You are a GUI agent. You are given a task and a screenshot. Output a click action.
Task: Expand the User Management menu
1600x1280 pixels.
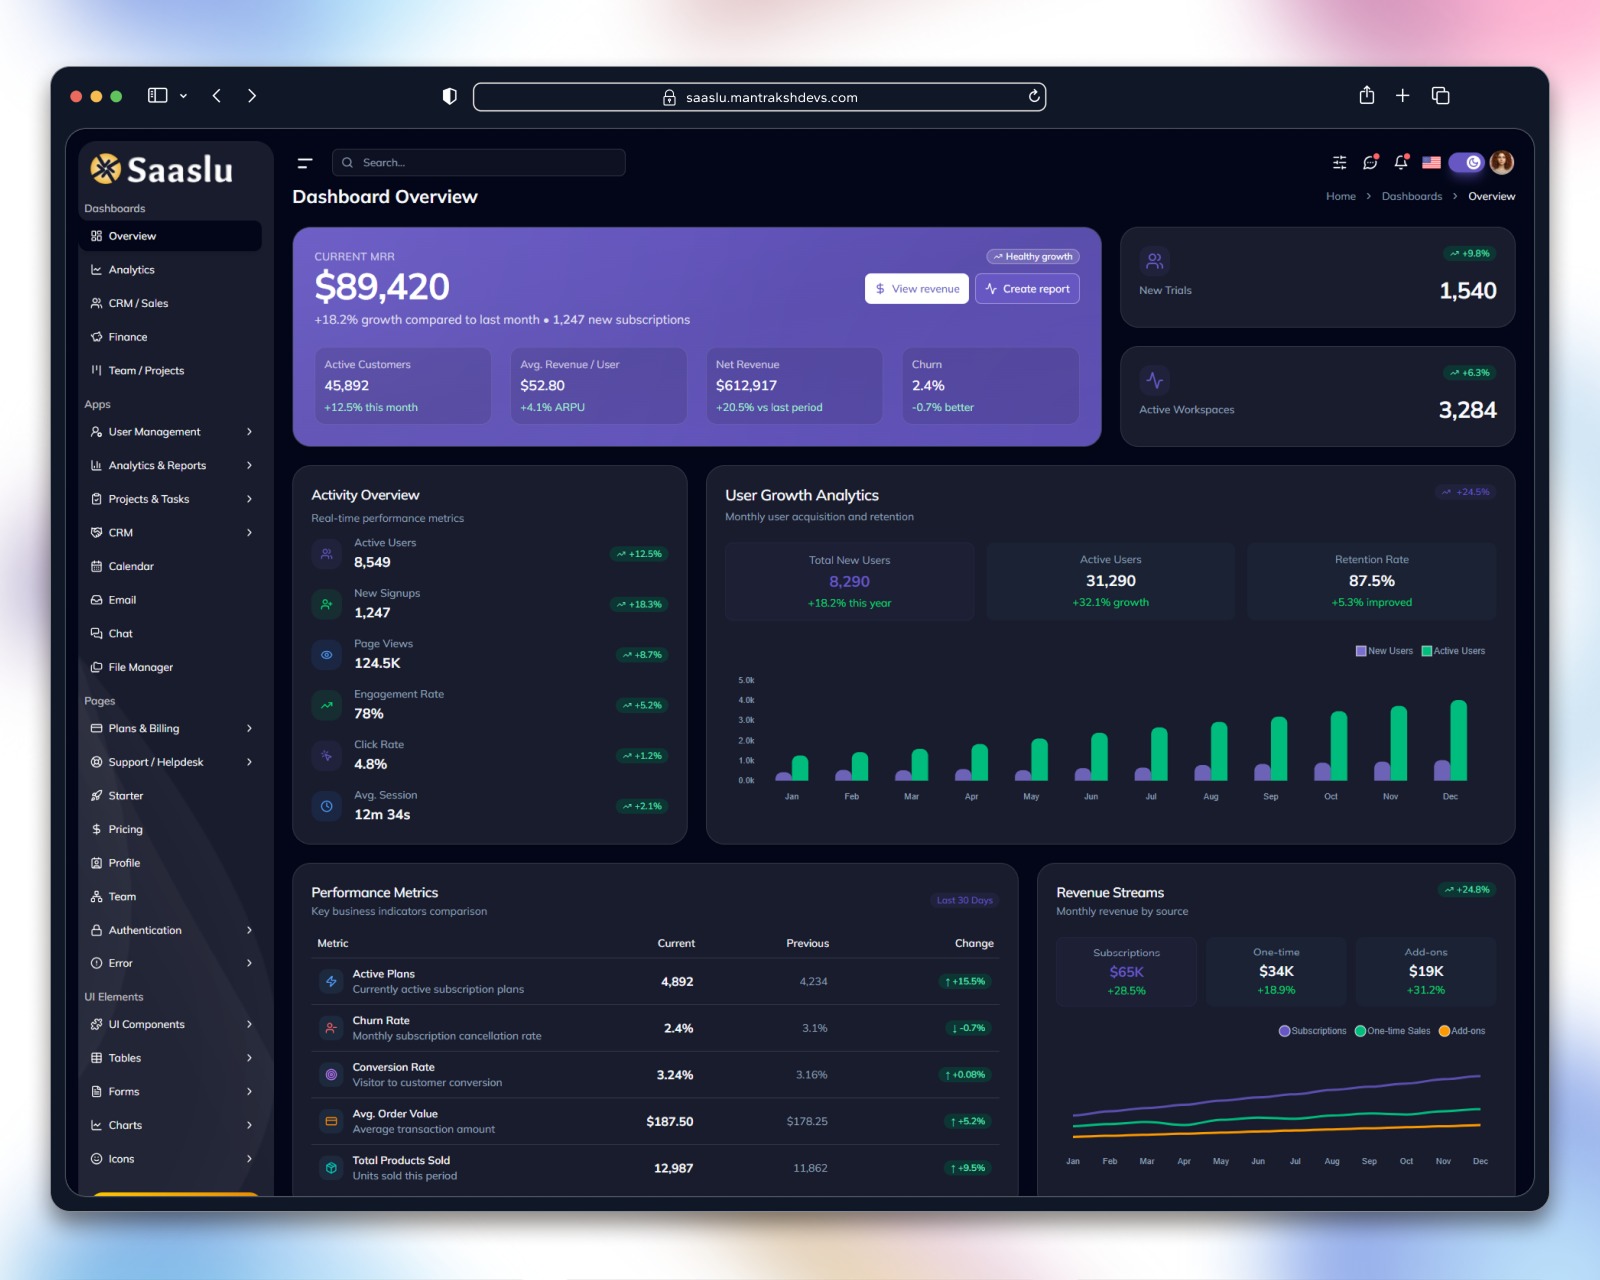click(170, 432)
